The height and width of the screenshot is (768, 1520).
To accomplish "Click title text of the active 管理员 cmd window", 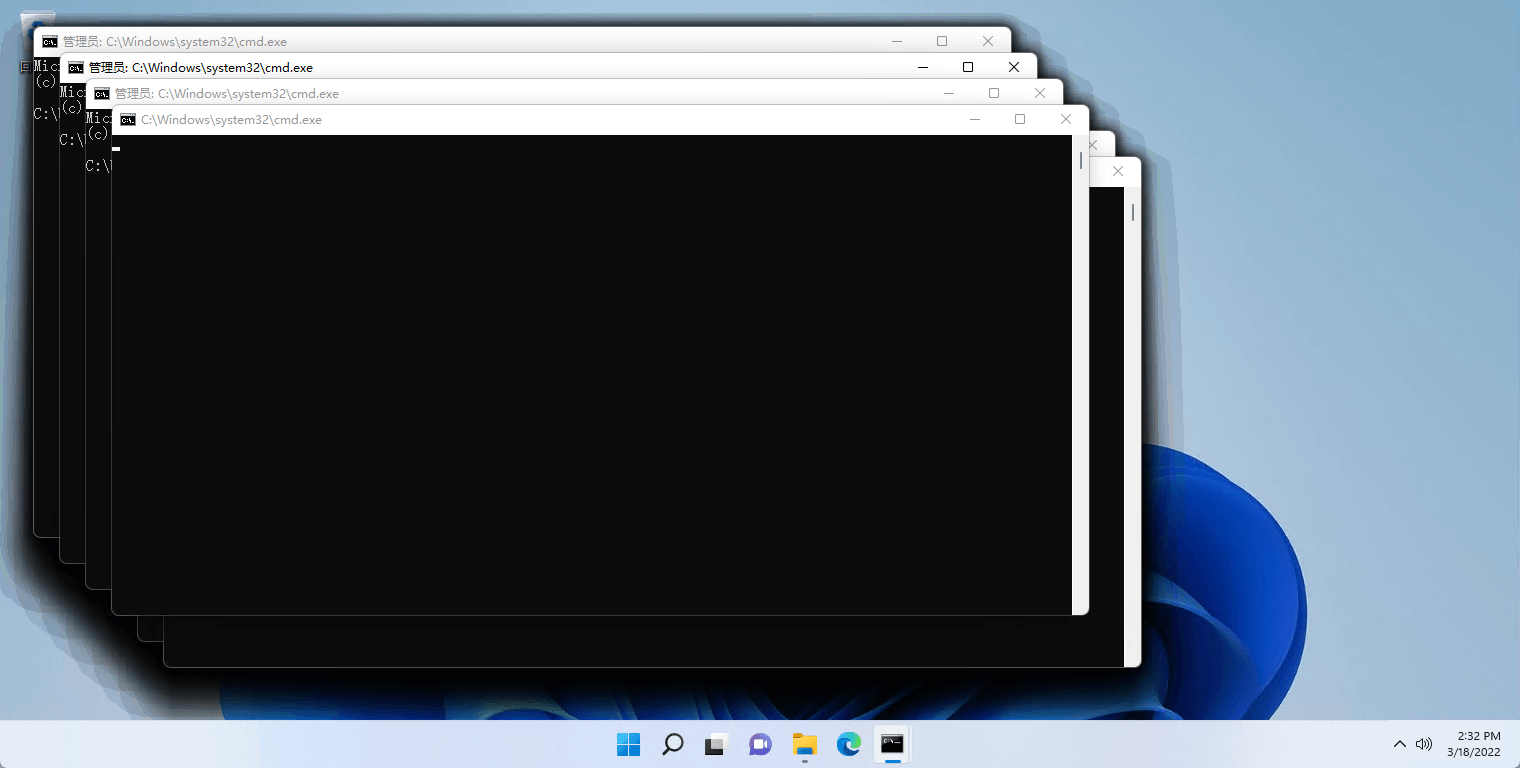I will pos(200,68).
